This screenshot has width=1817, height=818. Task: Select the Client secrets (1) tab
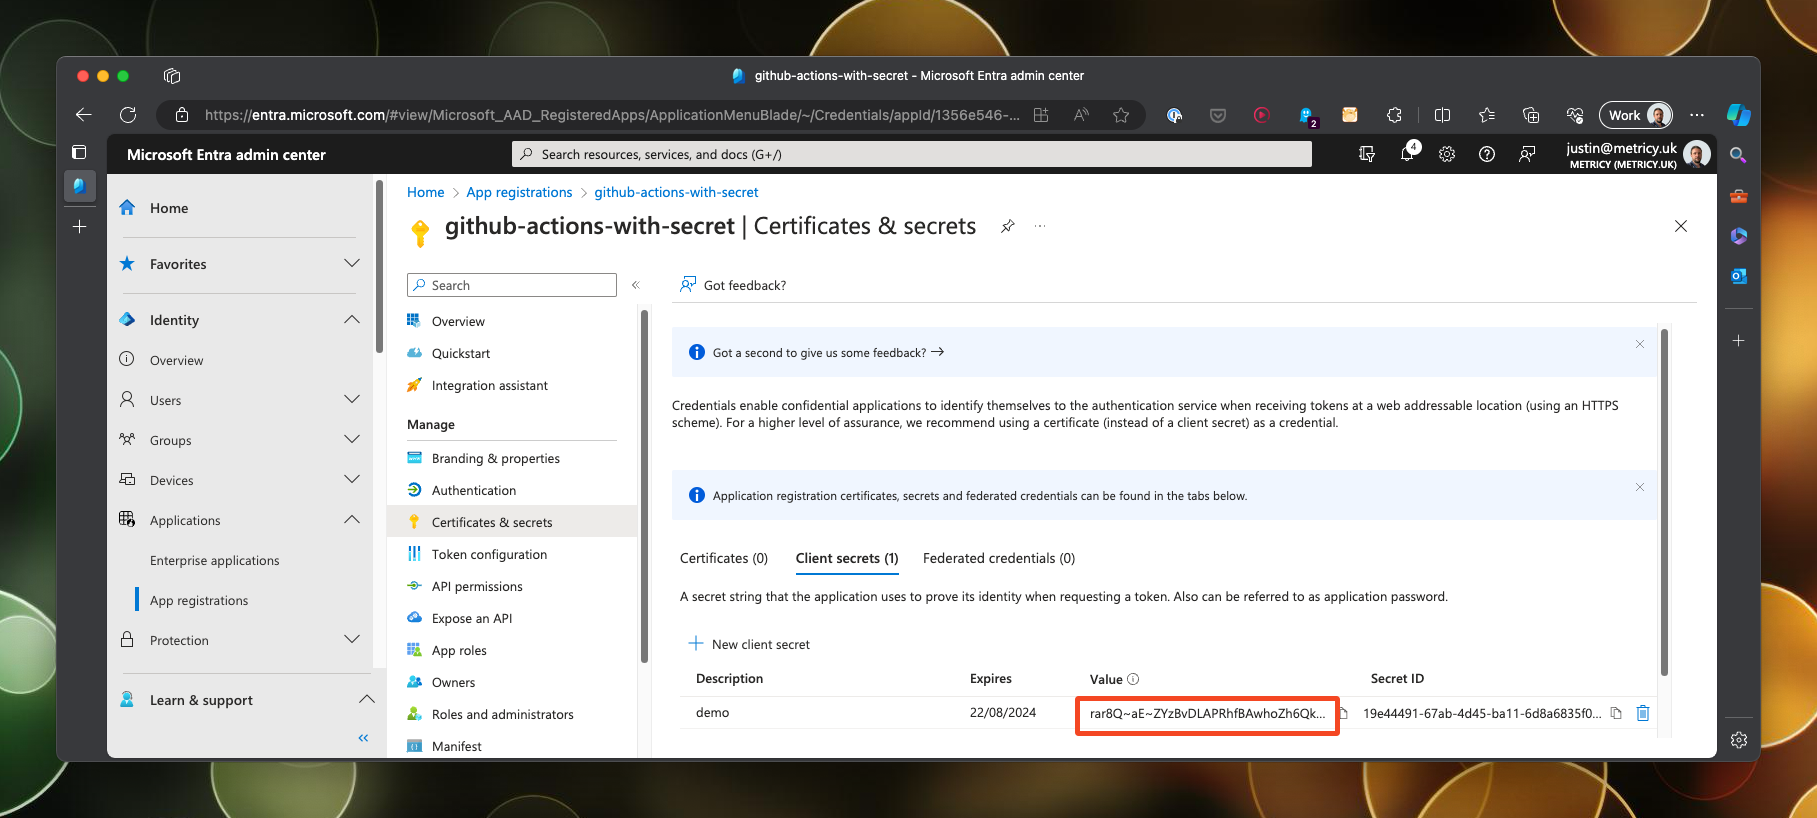tap(847, 559)
